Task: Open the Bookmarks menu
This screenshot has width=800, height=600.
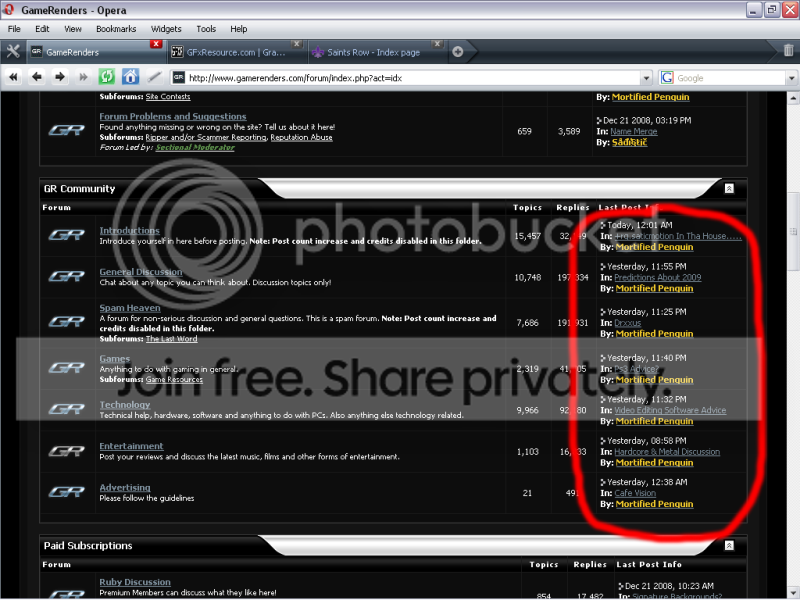Action: click(116, 29)
